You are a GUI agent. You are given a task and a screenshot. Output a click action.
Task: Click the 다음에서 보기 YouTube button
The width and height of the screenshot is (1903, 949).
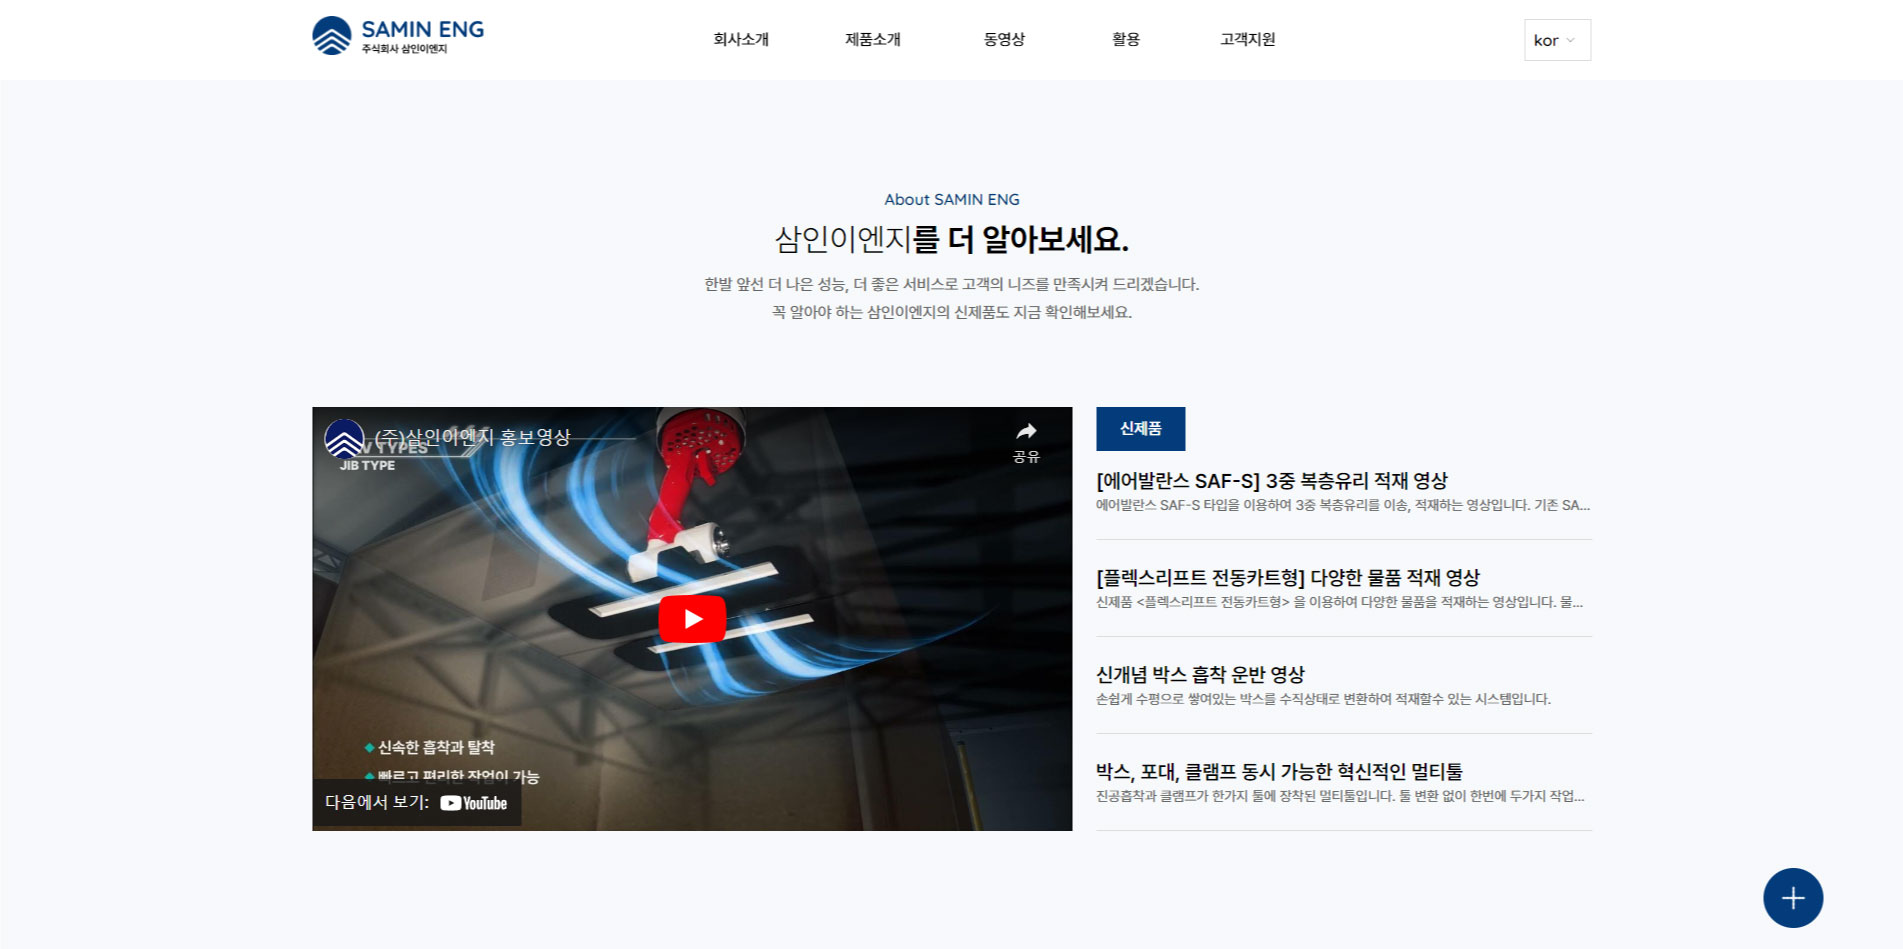pos(416,803)
